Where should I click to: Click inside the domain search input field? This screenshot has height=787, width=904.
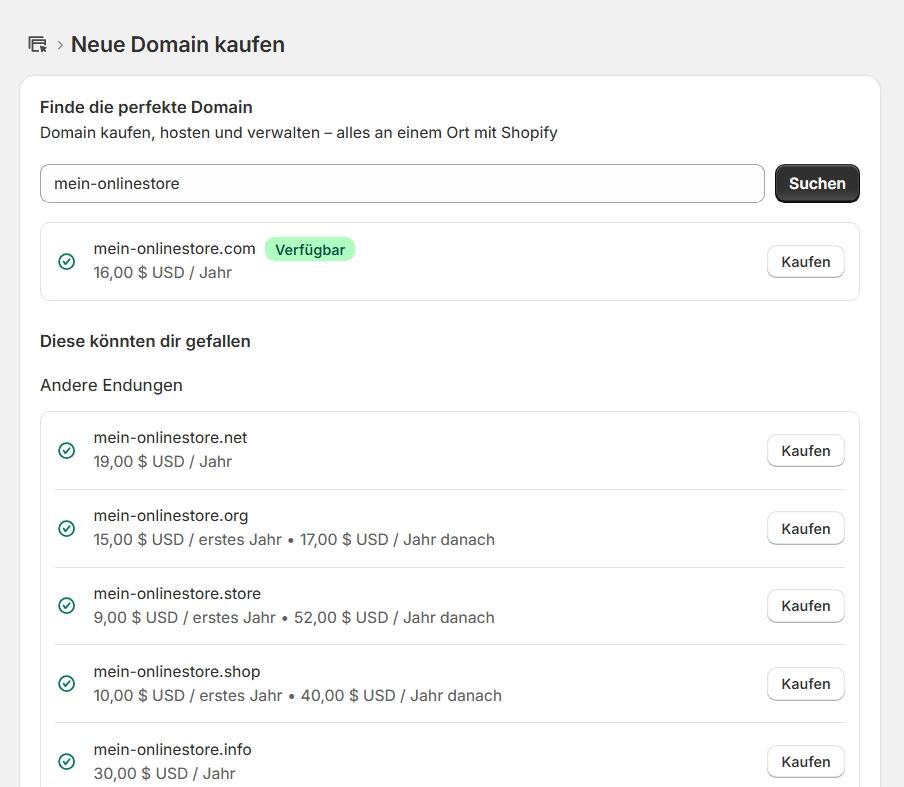click(x=400, y=183)
